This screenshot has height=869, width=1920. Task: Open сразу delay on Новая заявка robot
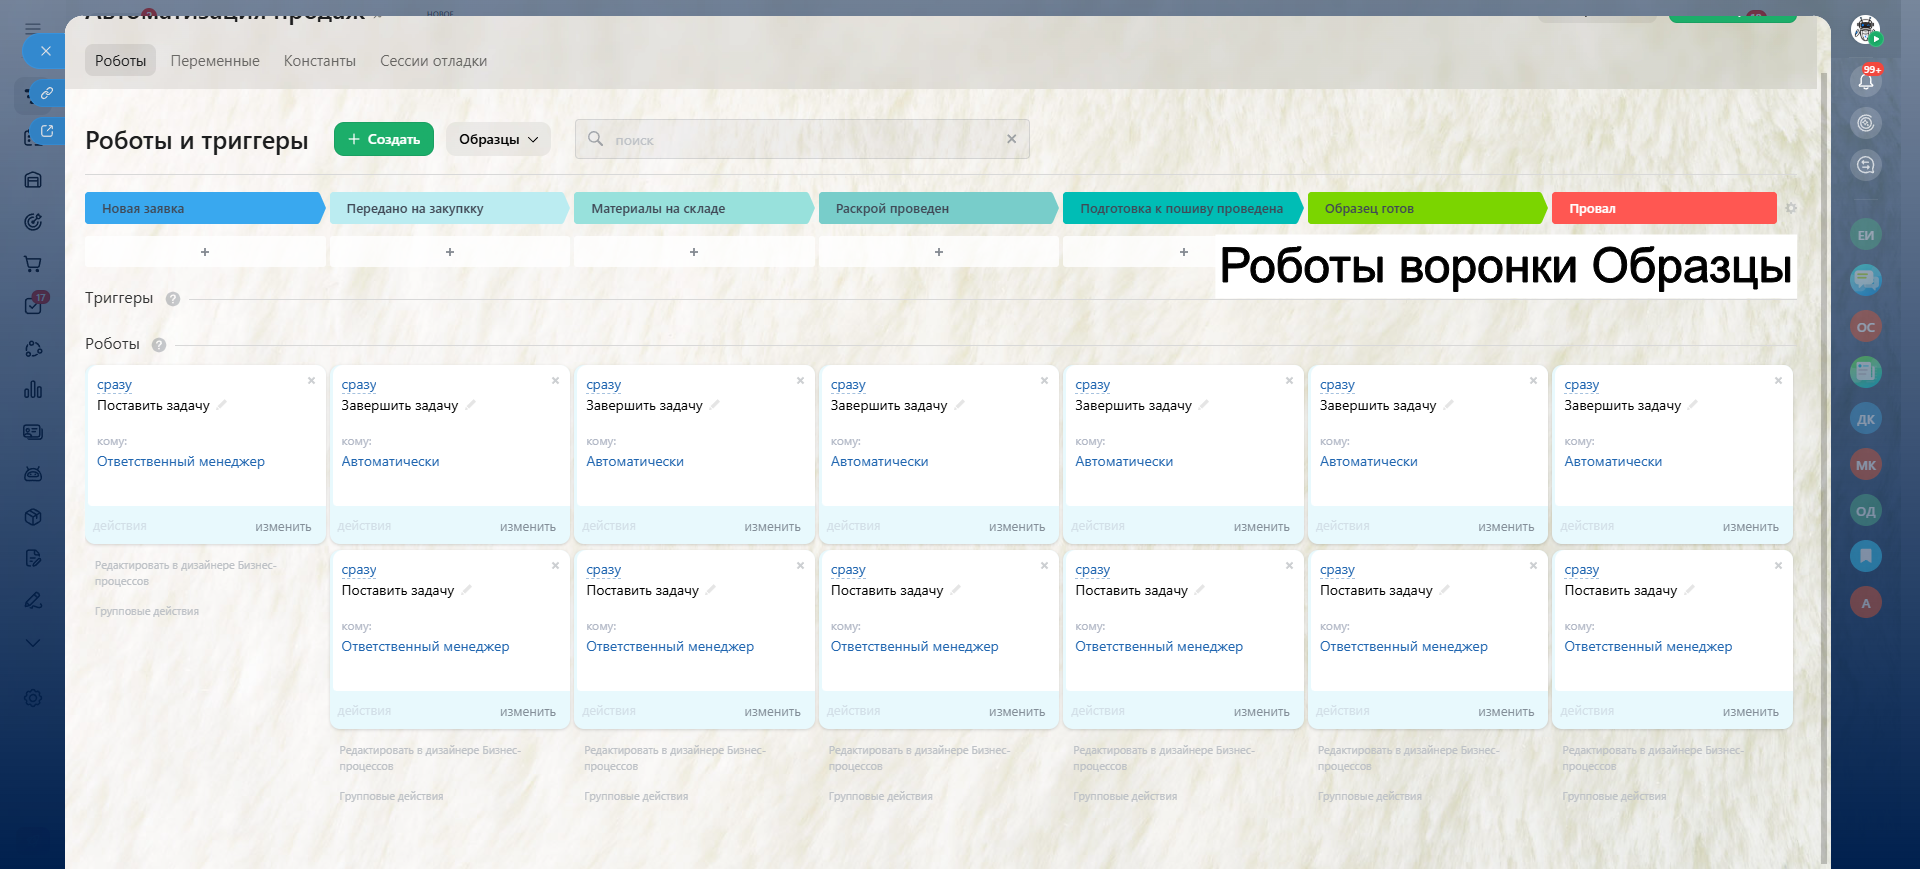(x=114, y=384)
